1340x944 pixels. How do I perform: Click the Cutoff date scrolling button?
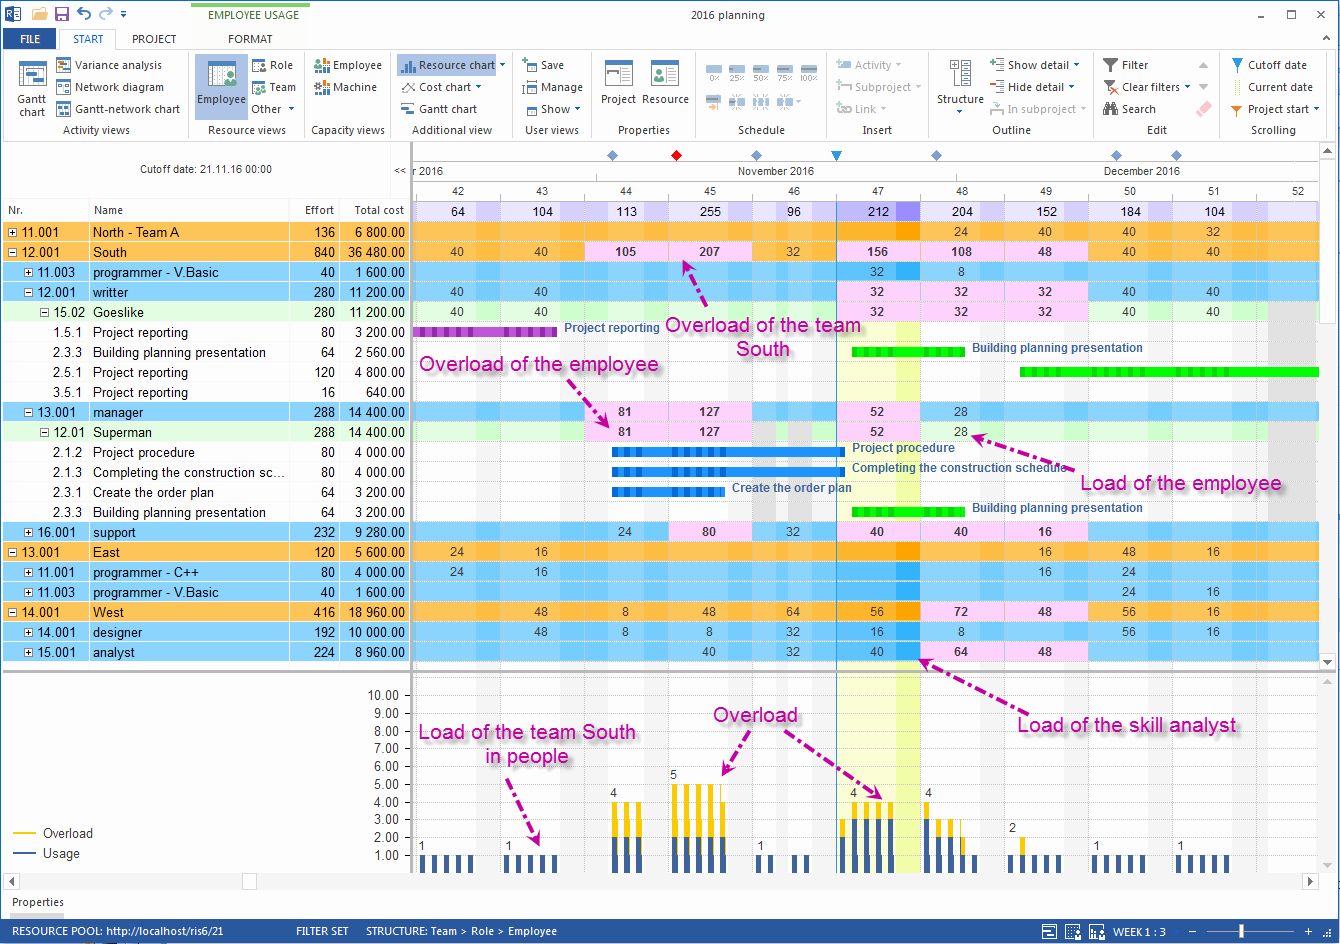pyautogui.click(x=1268, y=65)
